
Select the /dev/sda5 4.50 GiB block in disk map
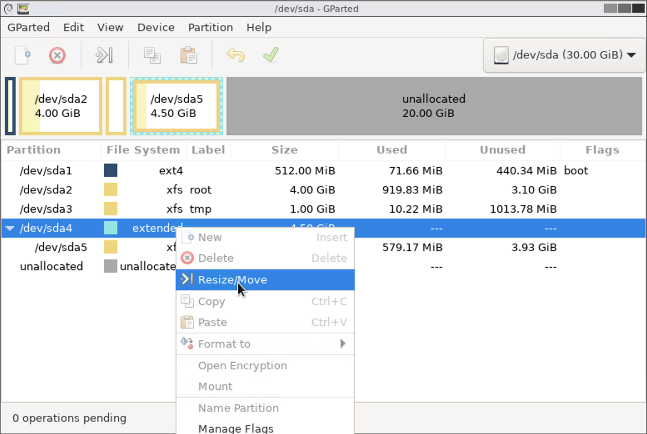(177, 106)
